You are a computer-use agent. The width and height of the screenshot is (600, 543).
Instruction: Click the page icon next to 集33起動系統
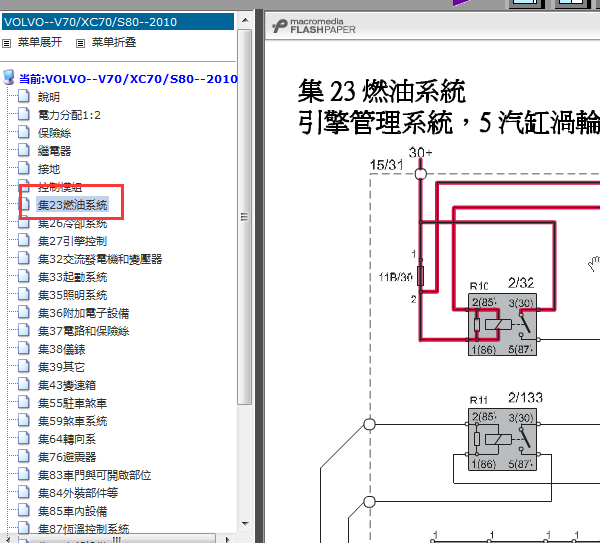coord(24,276)
